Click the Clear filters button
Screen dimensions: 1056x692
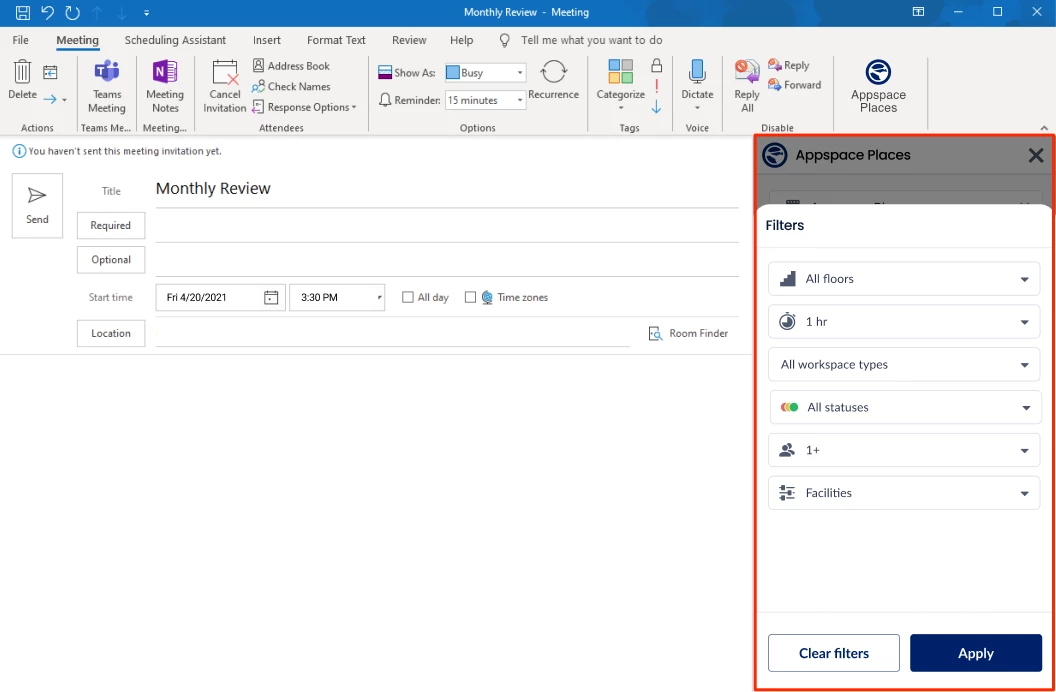coord(834,653)
